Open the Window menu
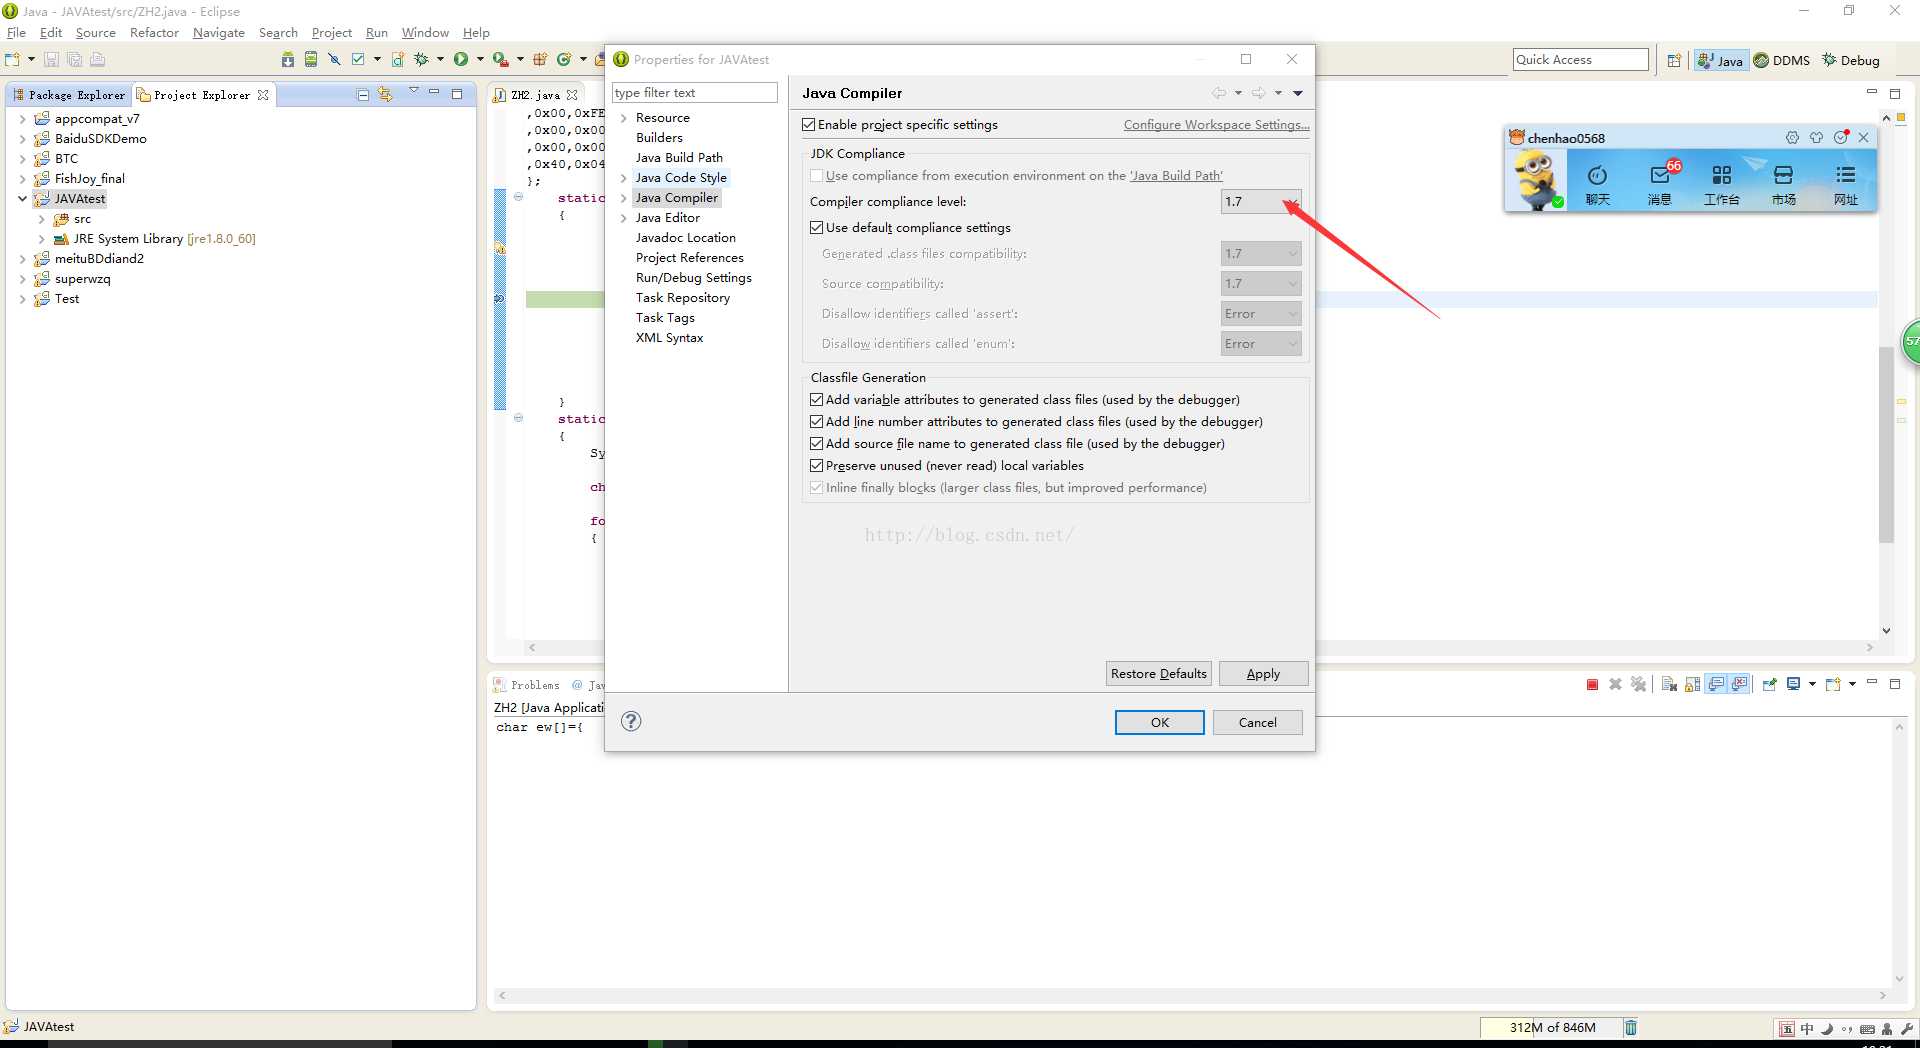The width and height of the screenshot is (1920, 1048). point(425,33)
